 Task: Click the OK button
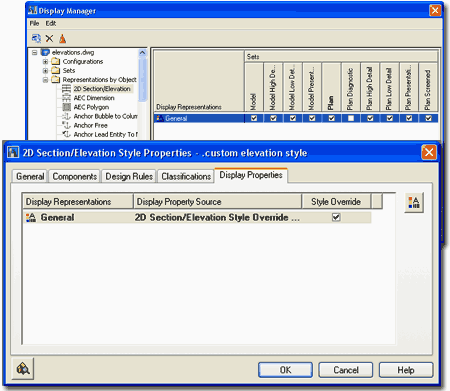tap(285, 370)
